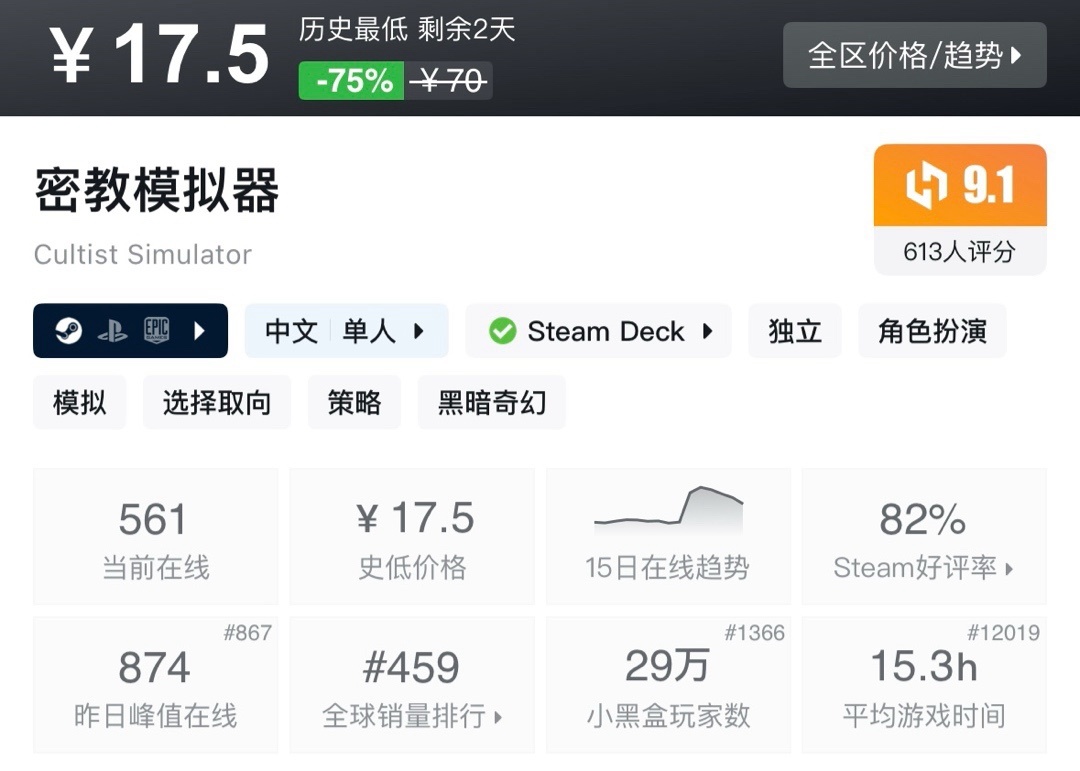The width and height of the screenshot is (1080, 771).
Task: Open Steam好评率 82% review details
Action: point(924,536)
